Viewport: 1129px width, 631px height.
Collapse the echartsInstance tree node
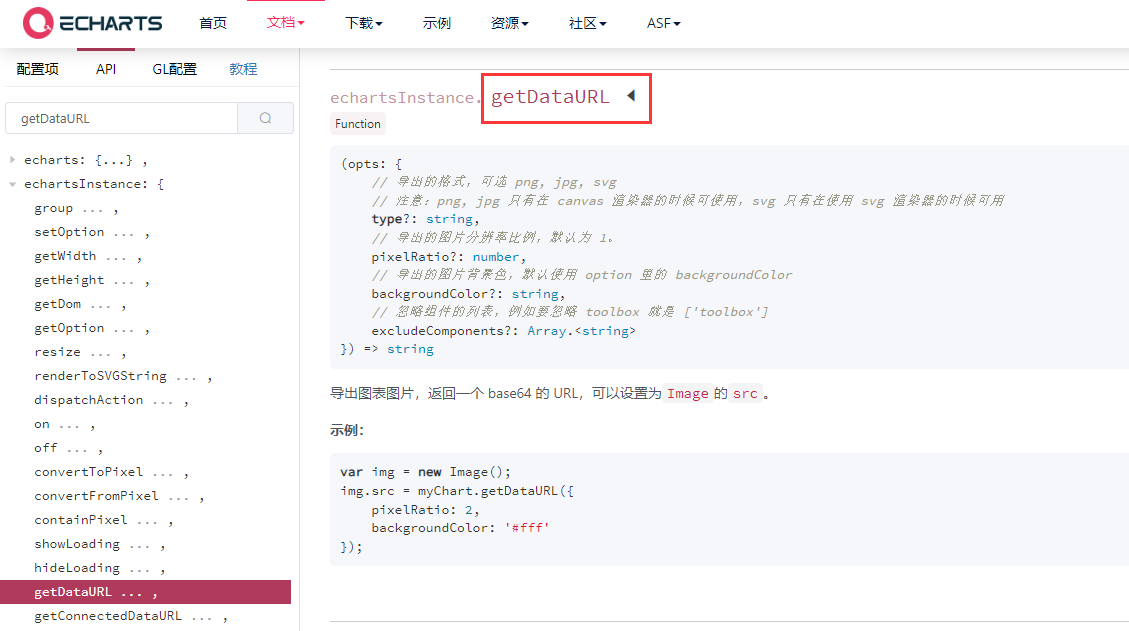pos(12,184)
